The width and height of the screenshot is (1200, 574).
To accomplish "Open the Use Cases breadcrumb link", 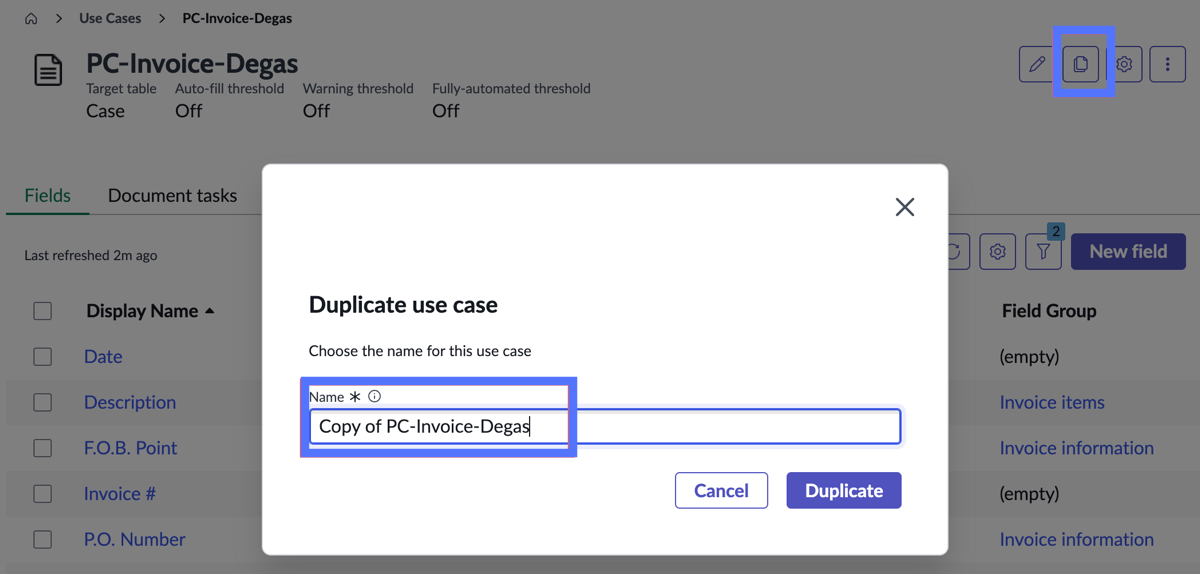I will tap(110, 18).
